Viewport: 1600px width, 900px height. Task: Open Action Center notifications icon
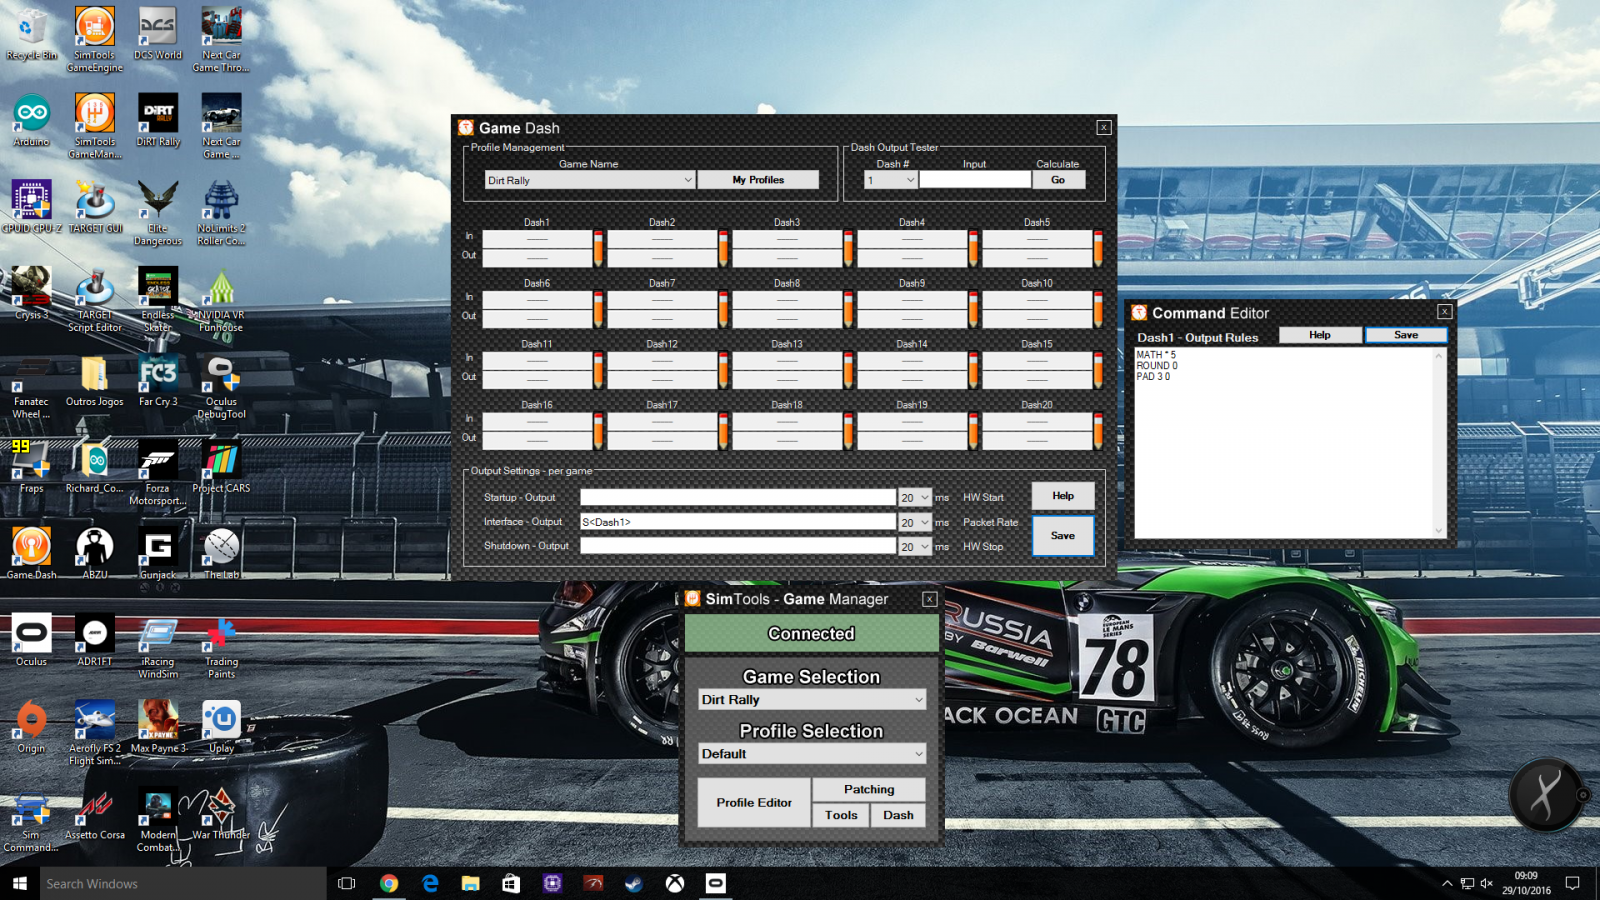[1572, 883]
